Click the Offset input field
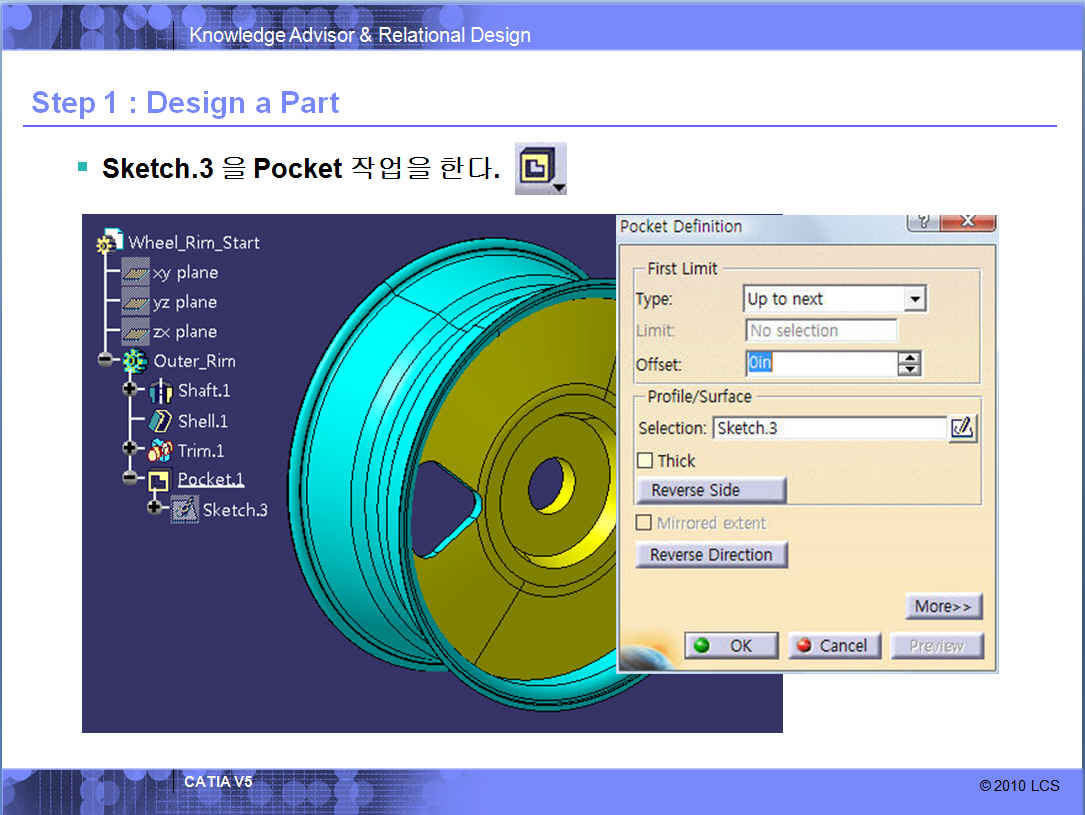This screenshot has width=1085, height=815. point(820,363)
